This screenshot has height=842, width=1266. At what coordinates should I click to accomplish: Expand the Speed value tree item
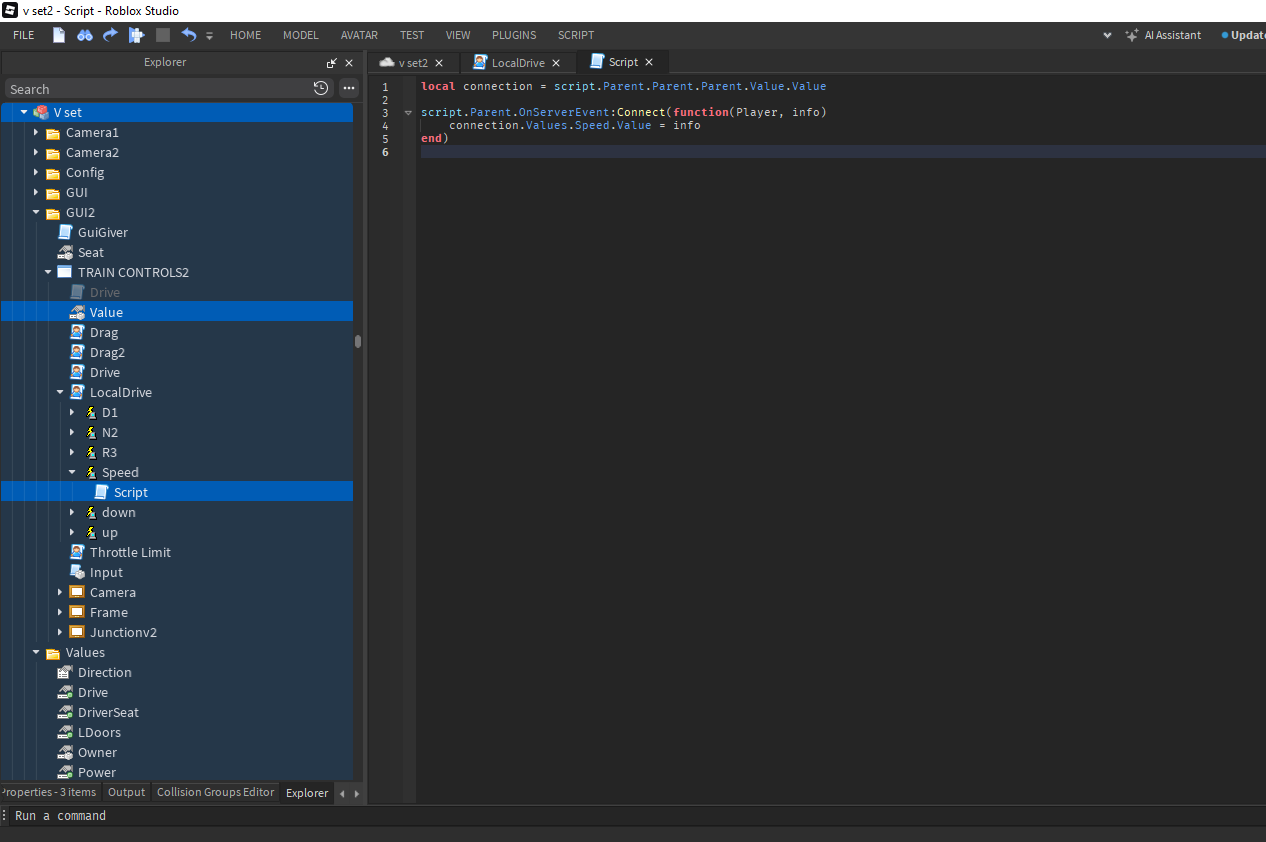[71, 472]
